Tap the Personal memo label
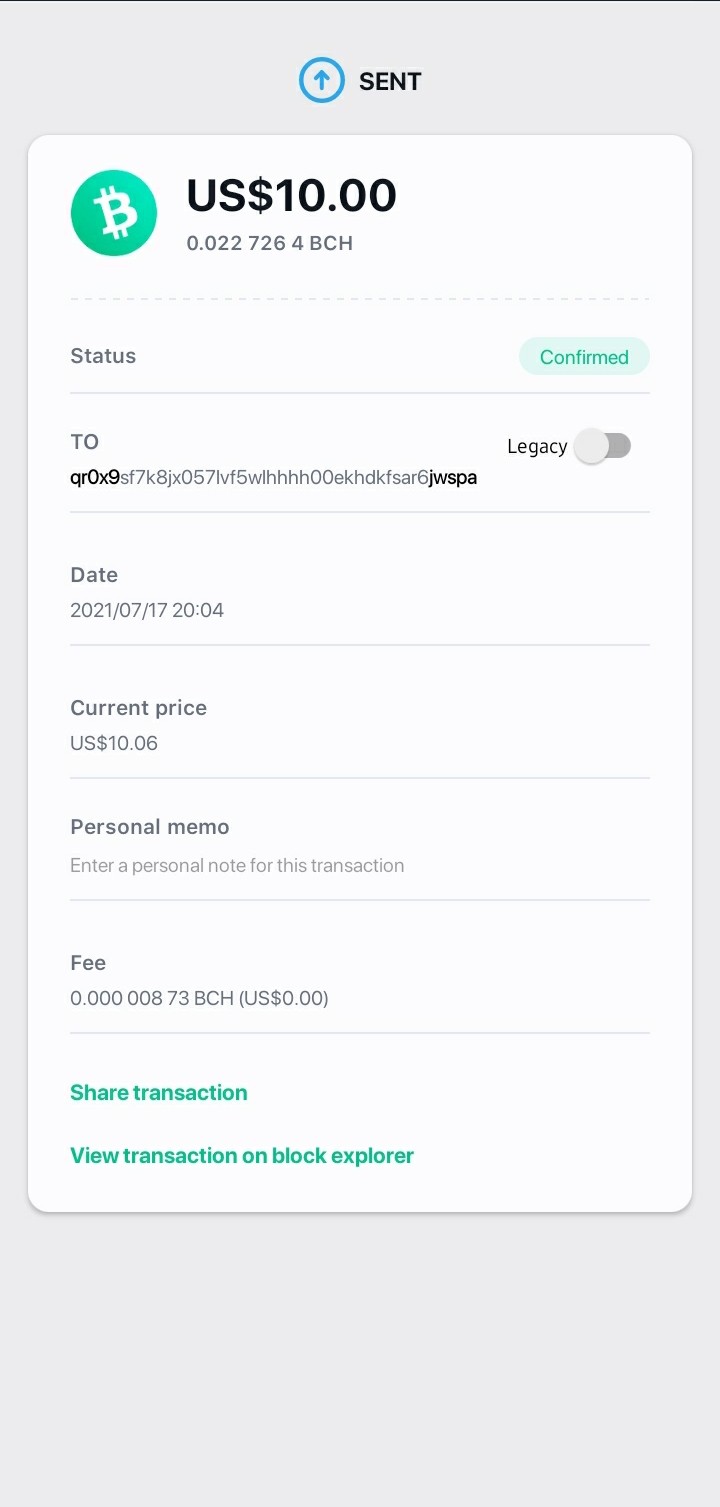Image resolution: width=720 pixels, height=1507 pixels. pos(150,827)
